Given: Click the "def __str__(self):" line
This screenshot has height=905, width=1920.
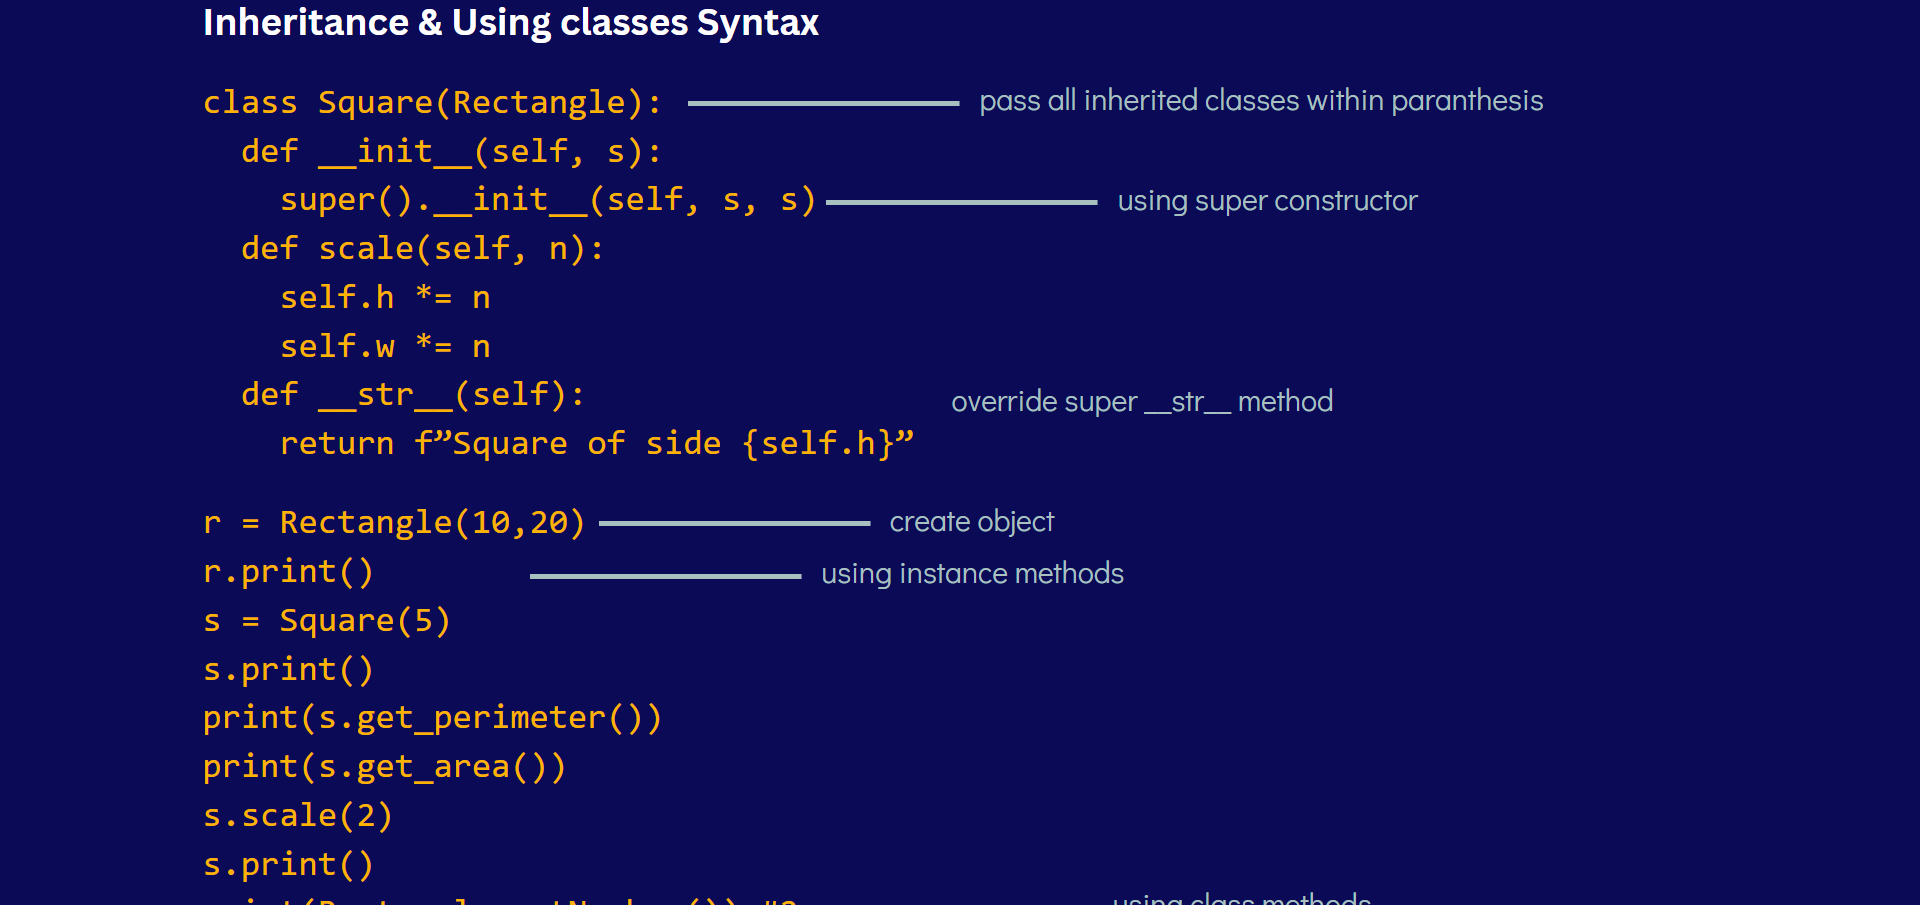Looking at the screenshot, I should point(413,395).
